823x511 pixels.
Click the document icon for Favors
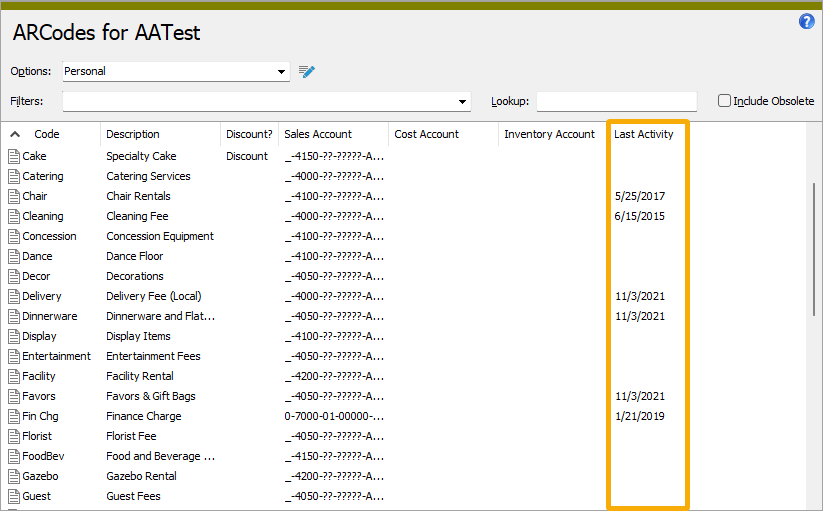tap(14, 396)
